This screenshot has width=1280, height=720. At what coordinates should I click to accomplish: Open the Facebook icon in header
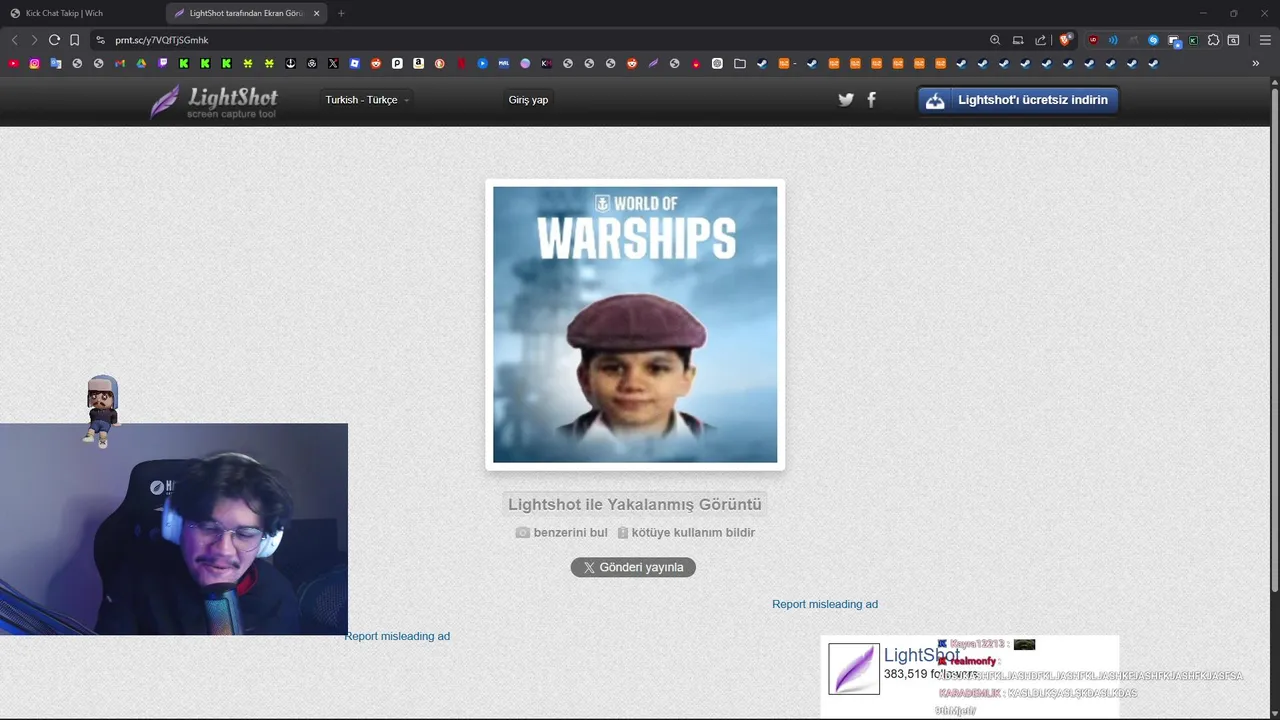[x=871, y=100]
